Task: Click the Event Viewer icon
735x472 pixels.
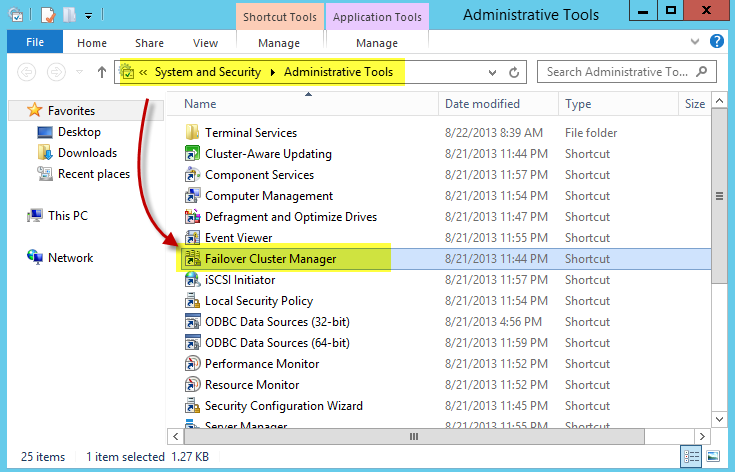Action: click(192, 238)
